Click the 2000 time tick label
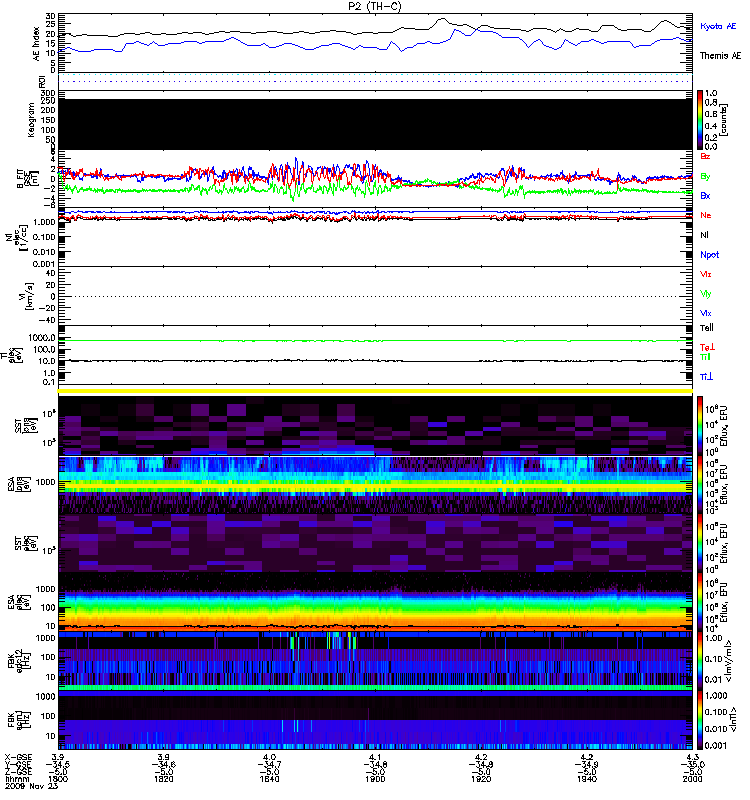This screenshot has height=800, width=750. coord(692,779)
